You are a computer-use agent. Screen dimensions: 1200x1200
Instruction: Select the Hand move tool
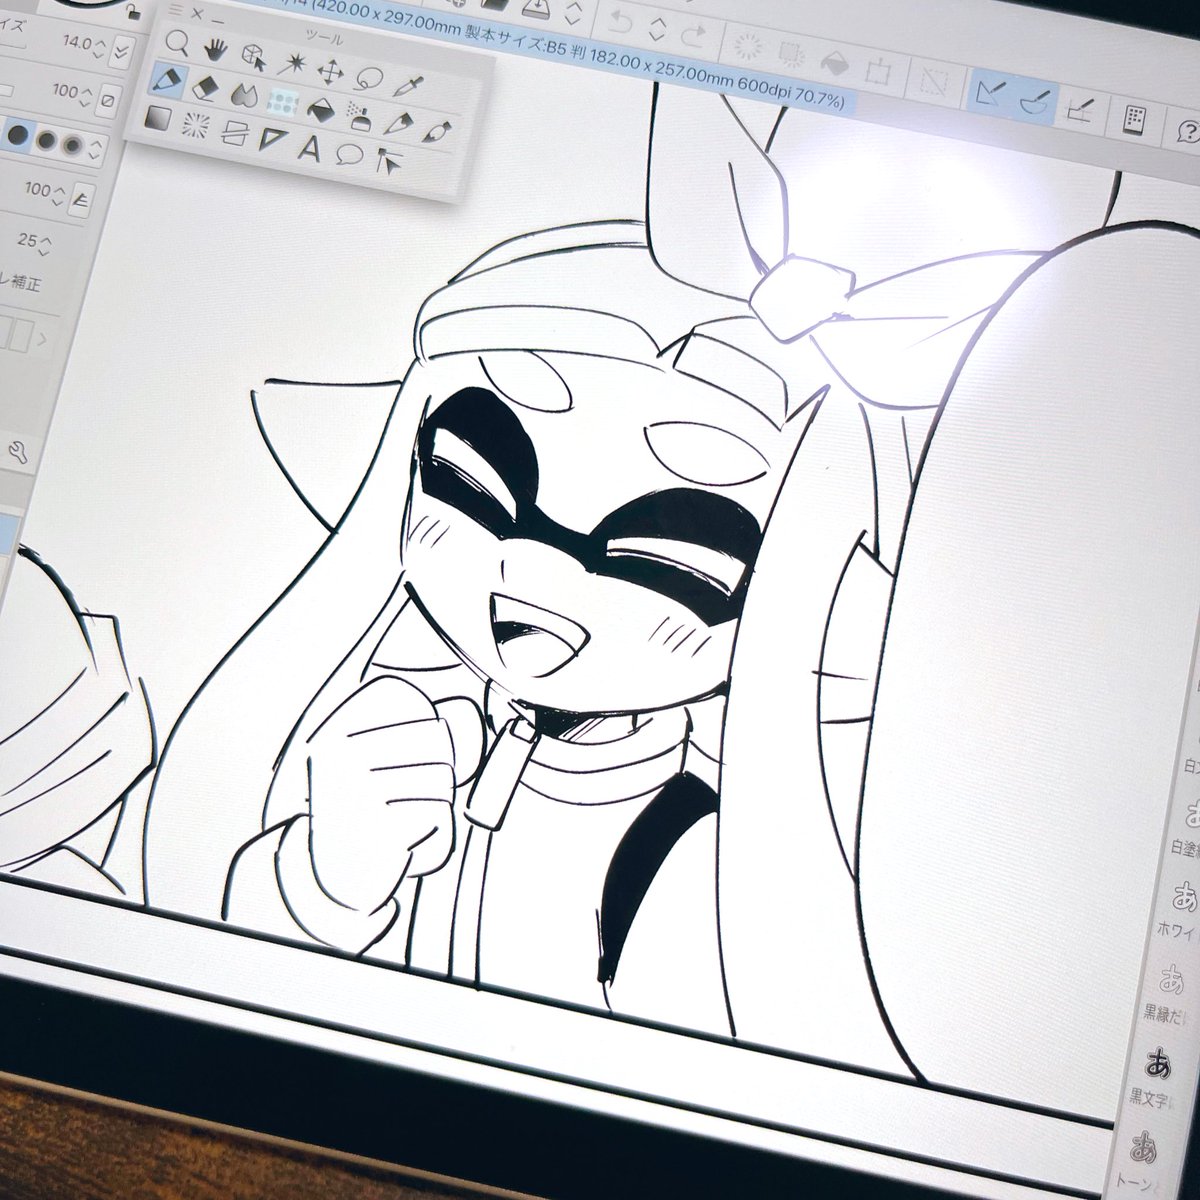click(214, 49)
